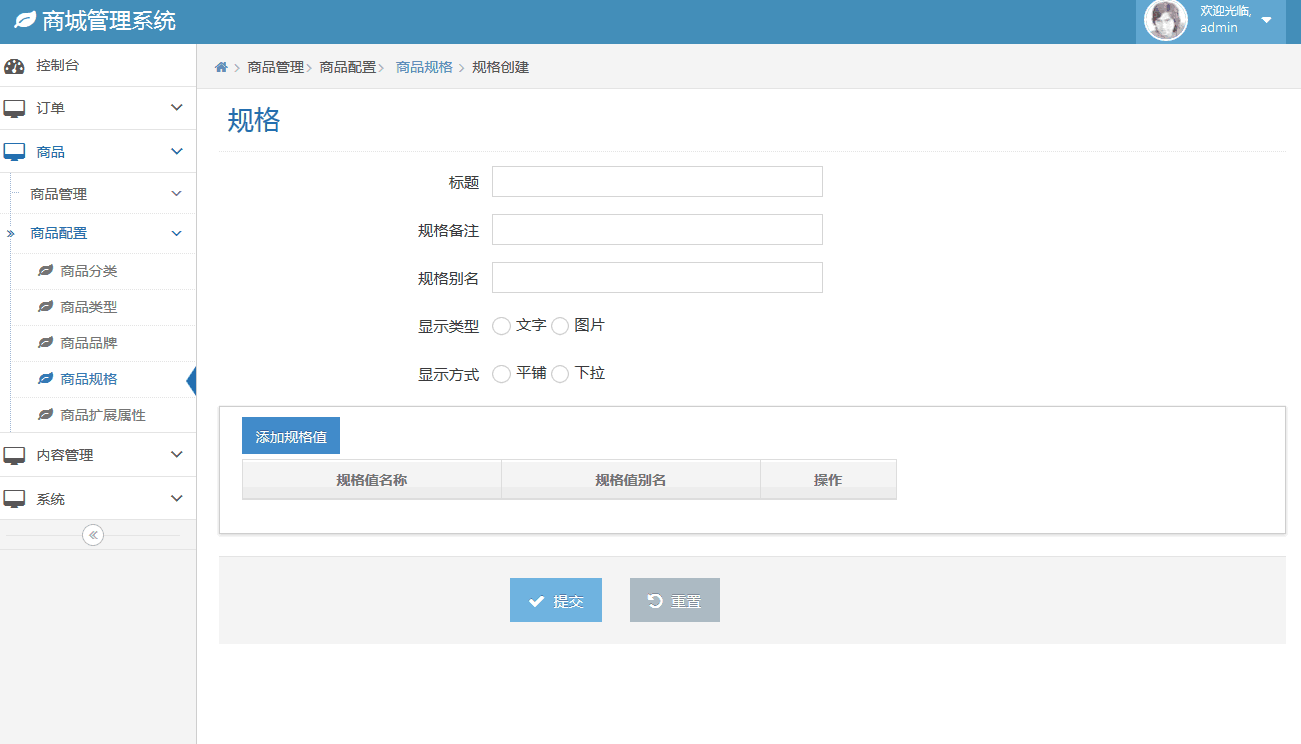Click the home icon in breadcrumb
The image size is (1301, 744).
tap(221, 67)
